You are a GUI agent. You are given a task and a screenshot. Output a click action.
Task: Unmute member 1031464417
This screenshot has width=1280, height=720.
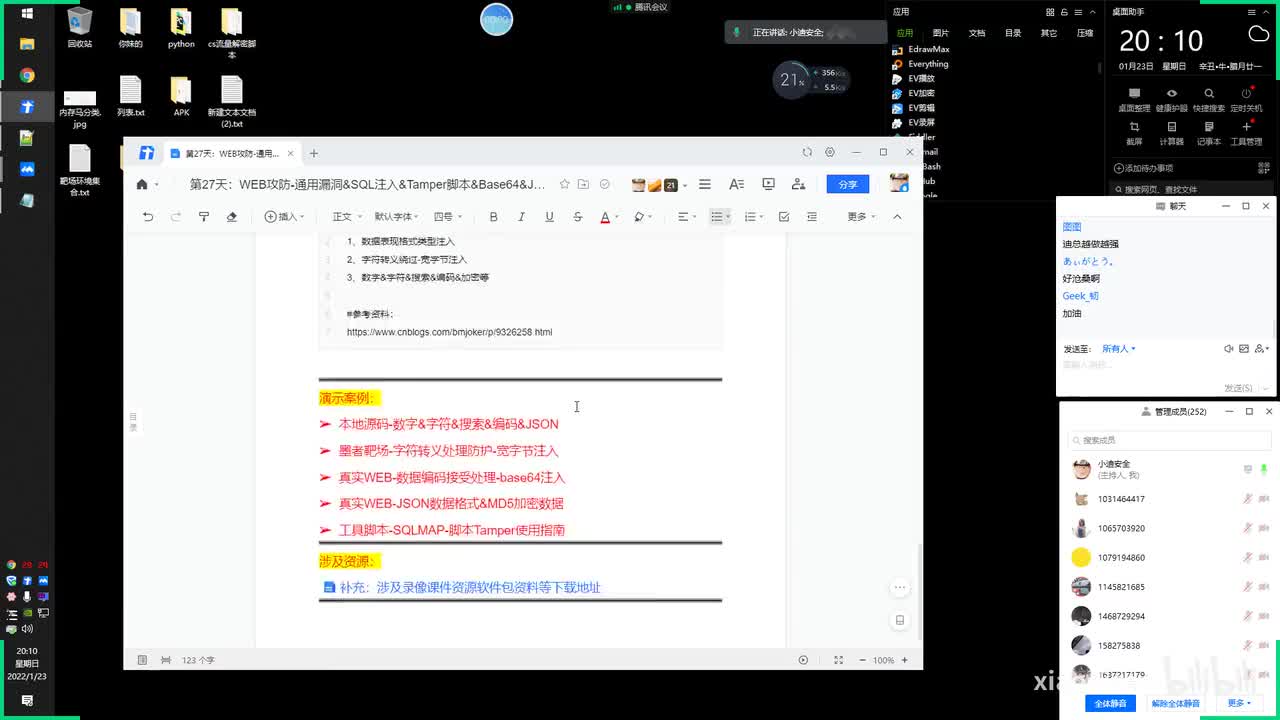click(x=1248, y=499)
